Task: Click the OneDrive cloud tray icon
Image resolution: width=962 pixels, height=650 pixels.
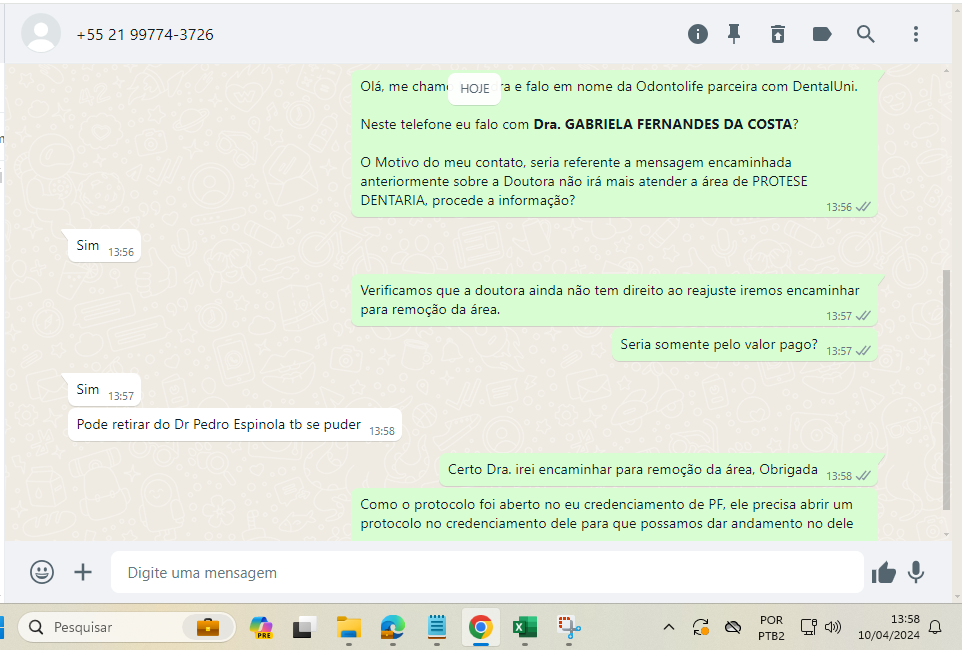Action: coord(733,627)
